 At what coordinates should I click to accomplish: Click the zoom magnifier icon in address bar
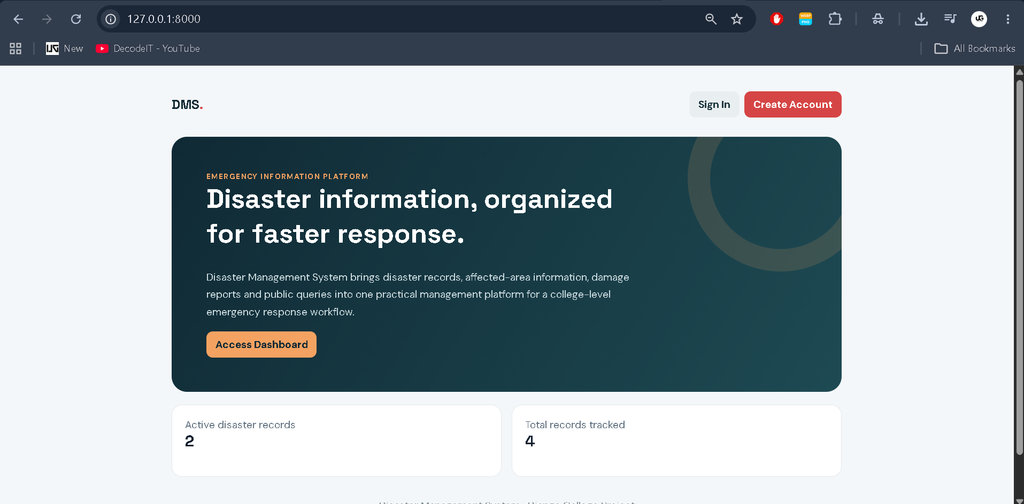(x=711, y=19)
